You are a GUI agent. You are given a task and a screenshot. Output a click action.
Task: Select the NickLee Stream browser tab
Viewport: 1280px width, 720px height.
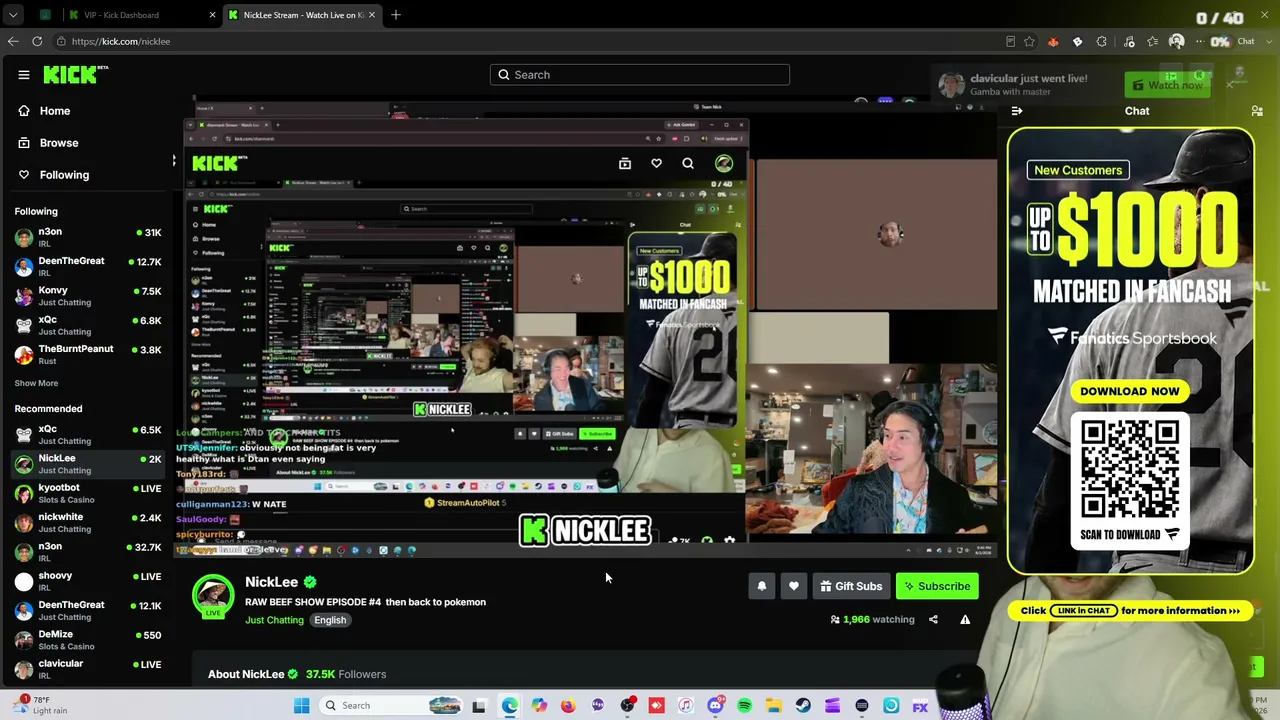tap(303, 15)
